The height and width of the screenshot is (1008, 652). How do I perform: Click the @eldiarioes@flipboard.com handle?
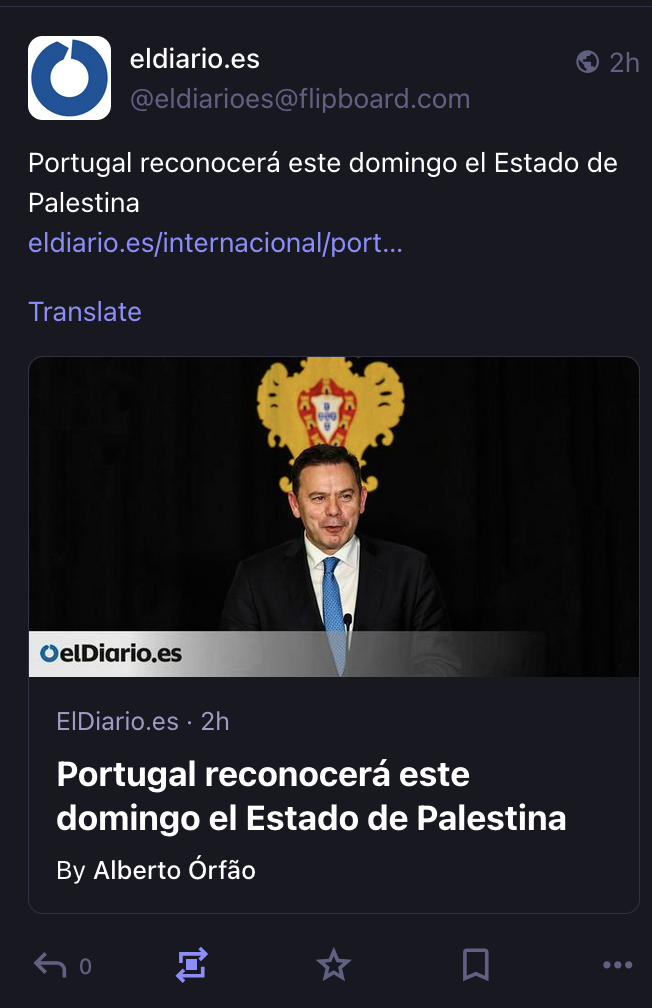(300, 99)
